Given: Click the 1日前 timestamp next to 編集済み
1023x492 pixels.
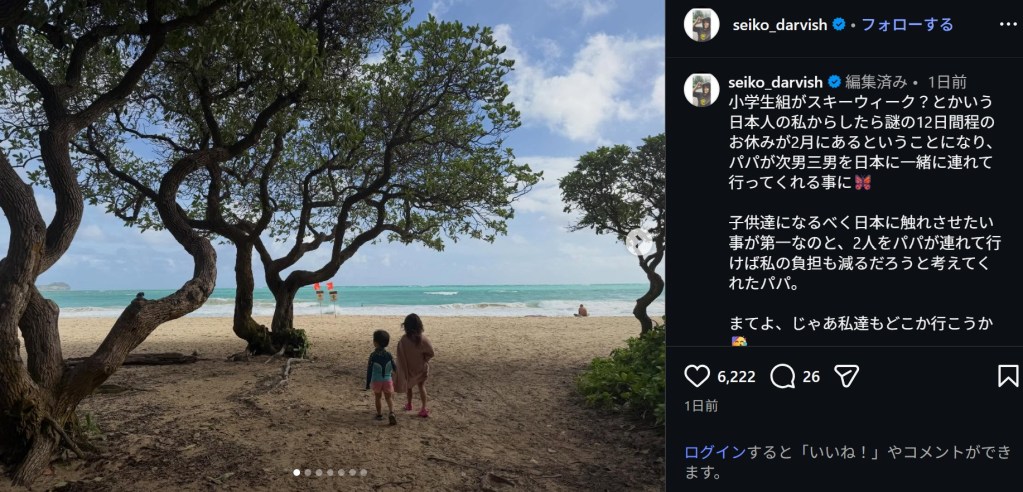Looking at the screenshot, I should coord(947,82).
